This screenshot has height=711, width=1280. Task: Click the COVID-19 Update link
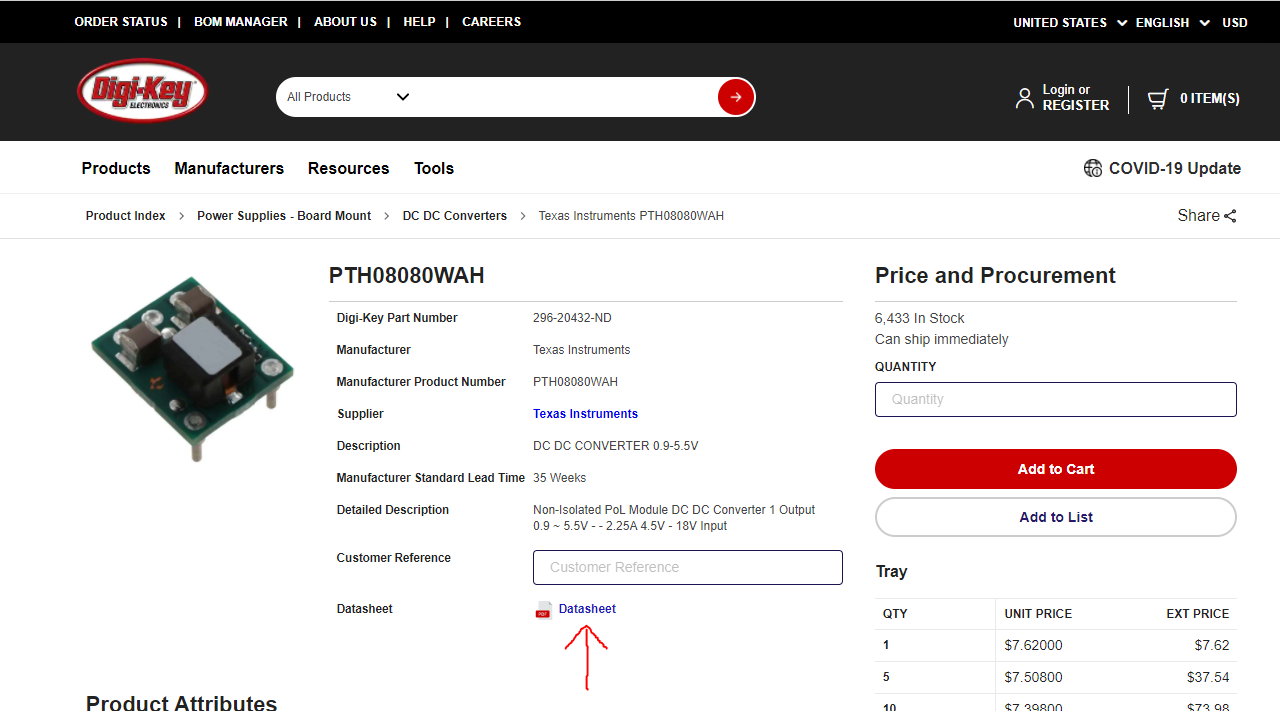pyautogui.click(x=1175, y=168)
